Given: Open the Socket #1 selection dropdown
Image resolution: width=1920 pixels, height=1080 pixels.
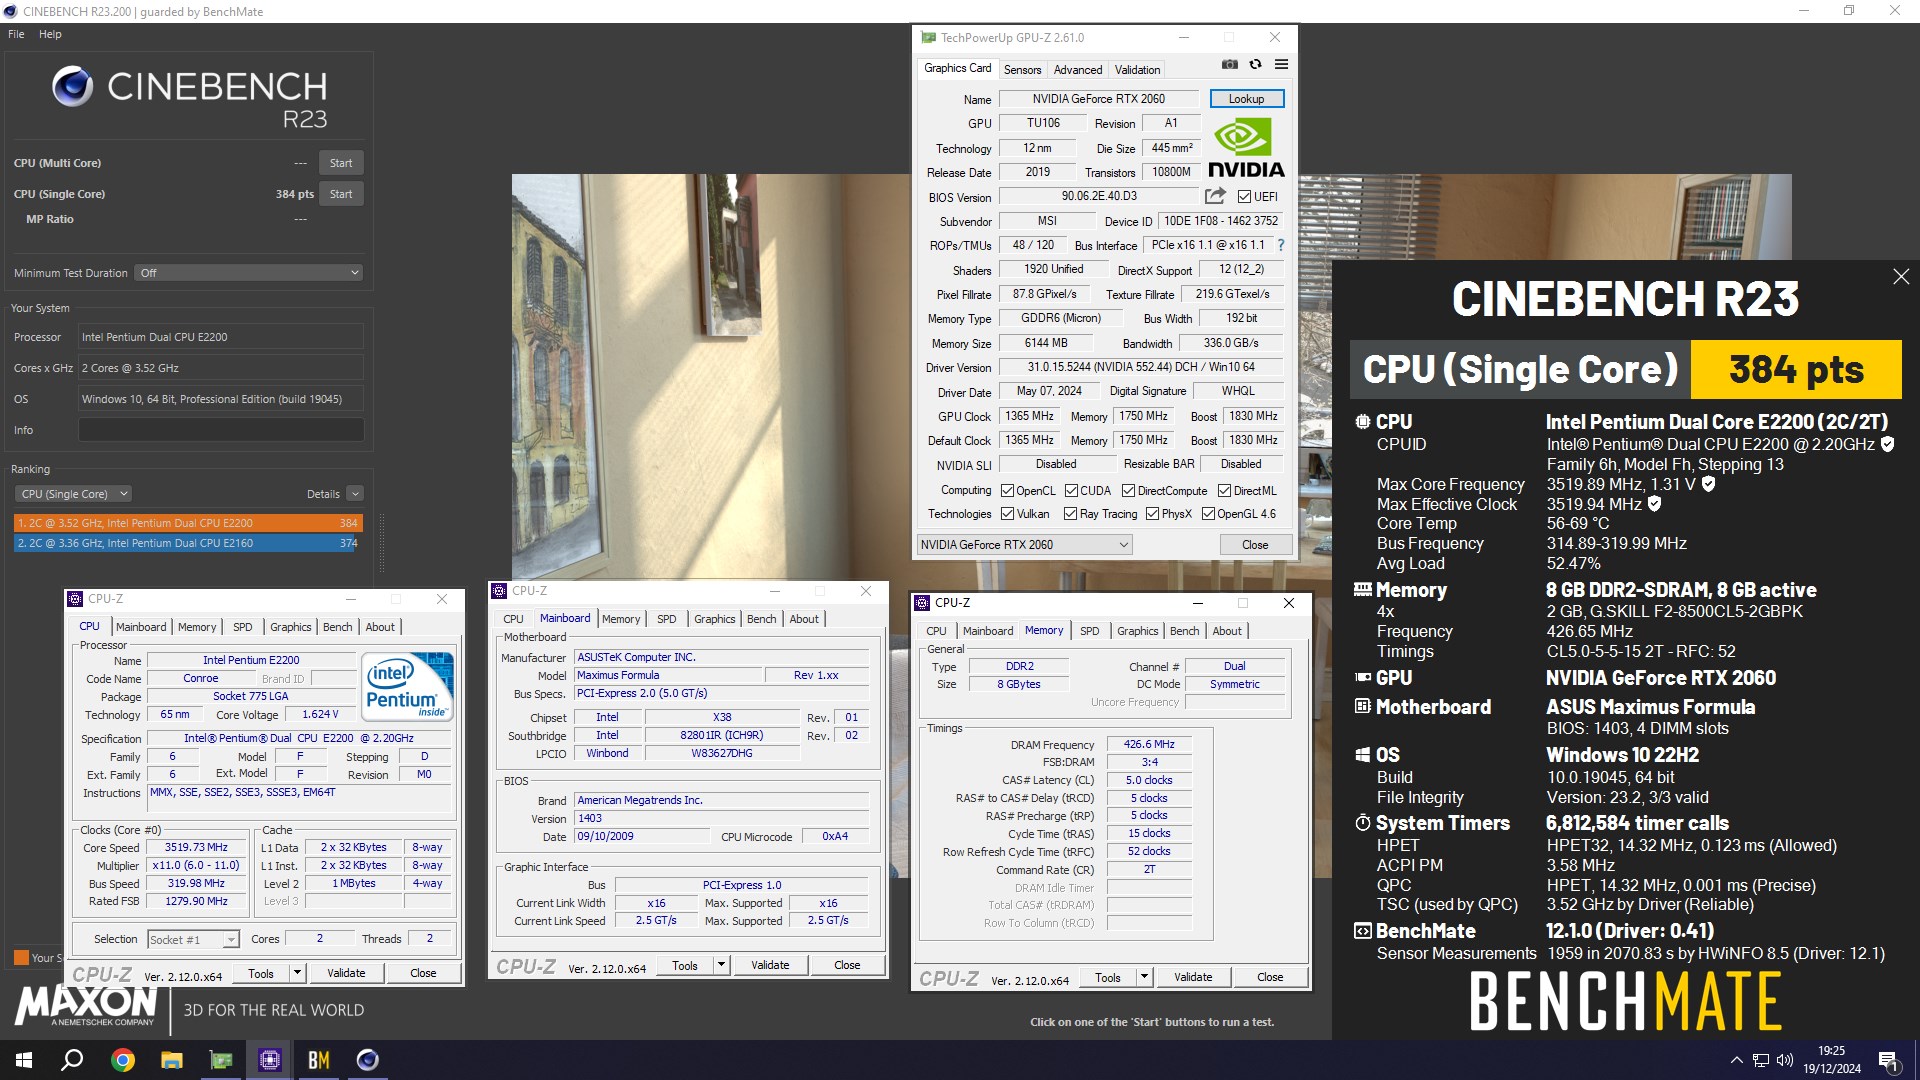Looking at the screenshot, I should (193, 939).
